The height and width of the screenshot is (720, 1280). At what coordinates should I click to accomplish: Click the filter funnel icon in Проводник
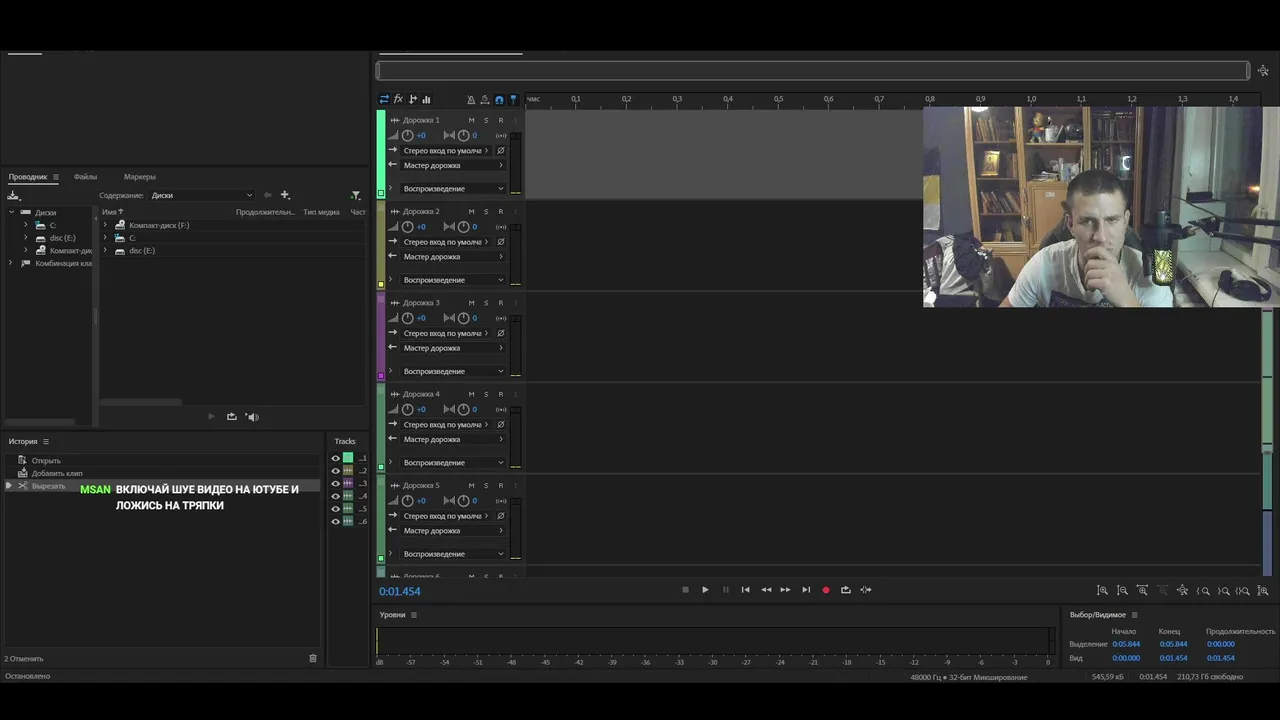[356, 195]
